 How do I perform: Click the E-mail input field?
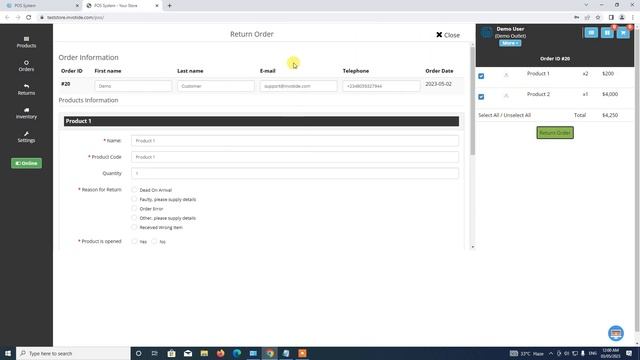[x=299, y=86]
